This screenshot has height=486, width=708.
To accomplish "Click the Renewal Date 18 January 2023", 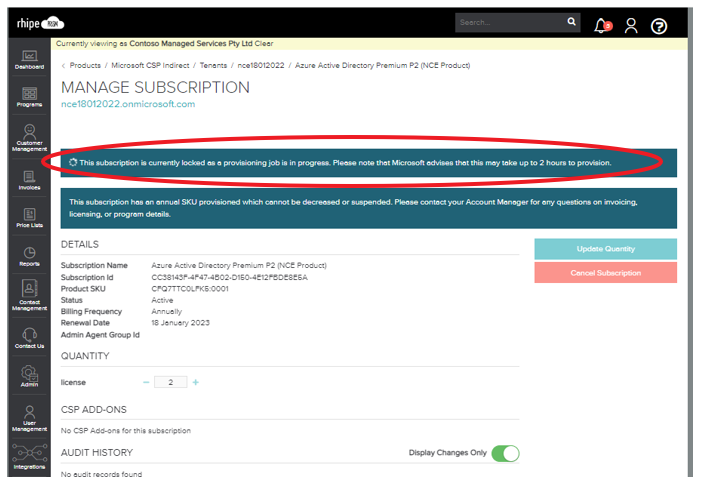I will click(x=180, y=322).
